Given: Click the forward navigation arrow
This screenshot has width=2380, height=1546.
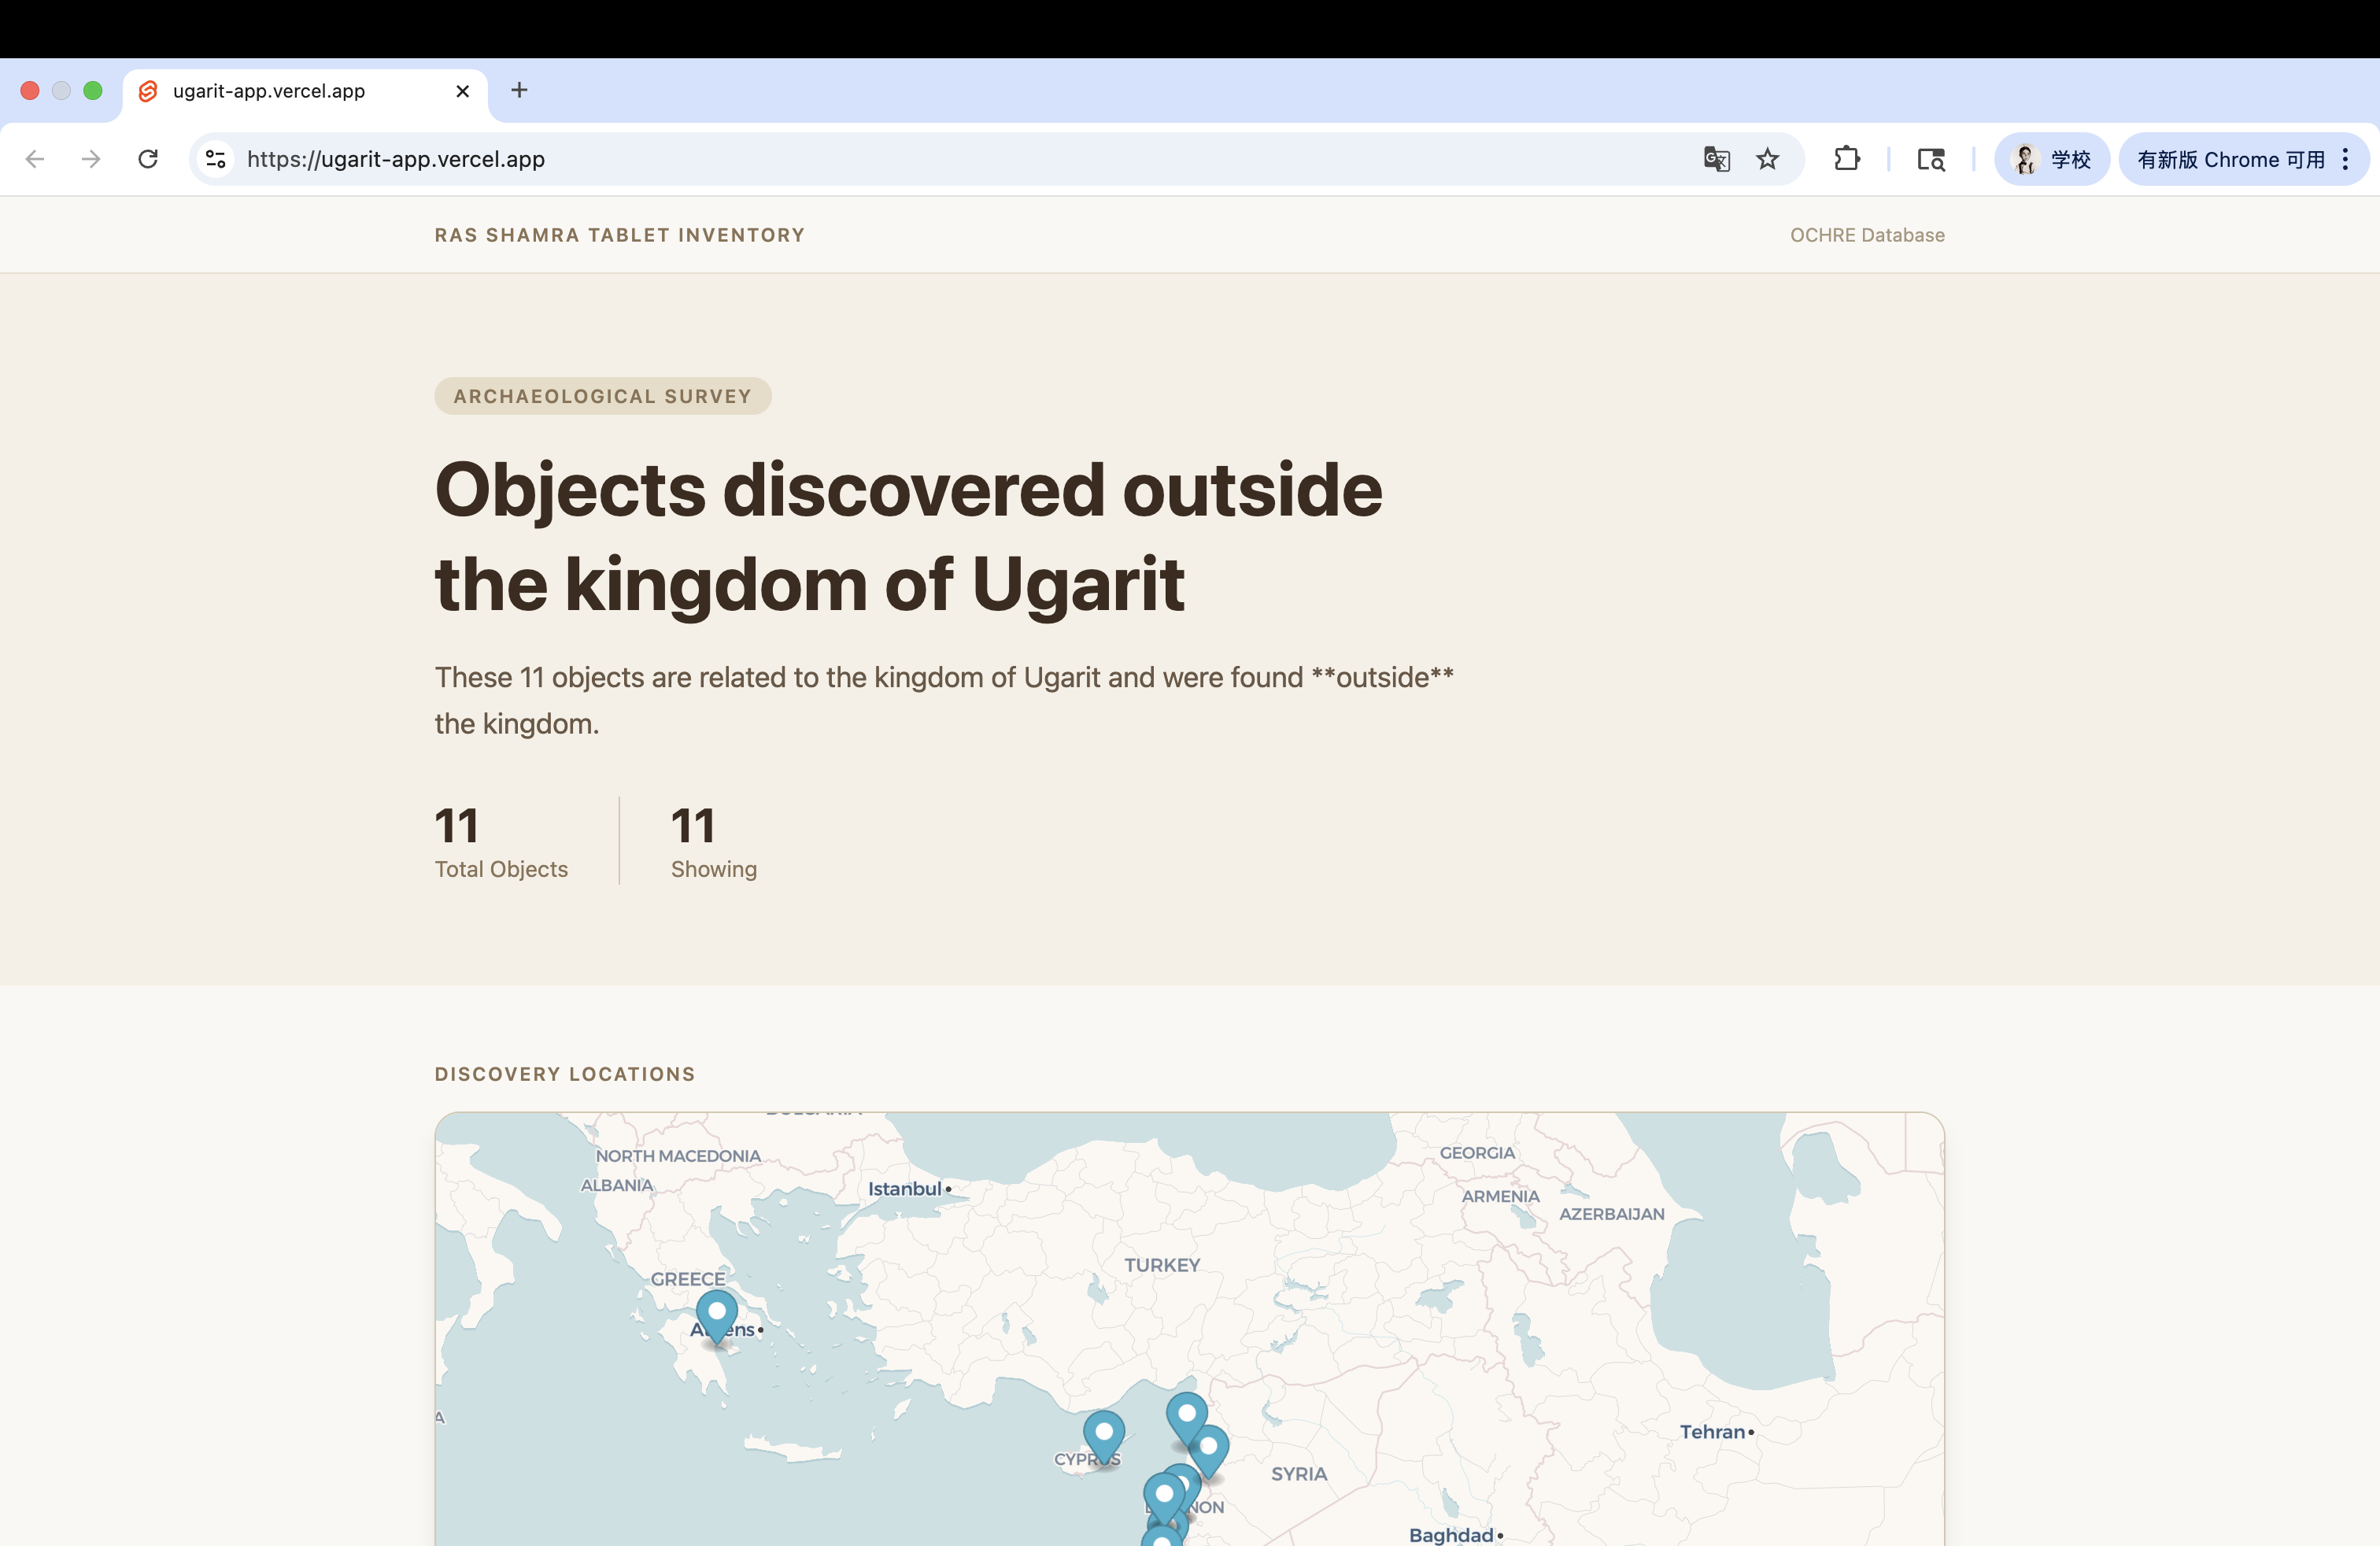Looking at the screenshot, I should coord(90,159).
